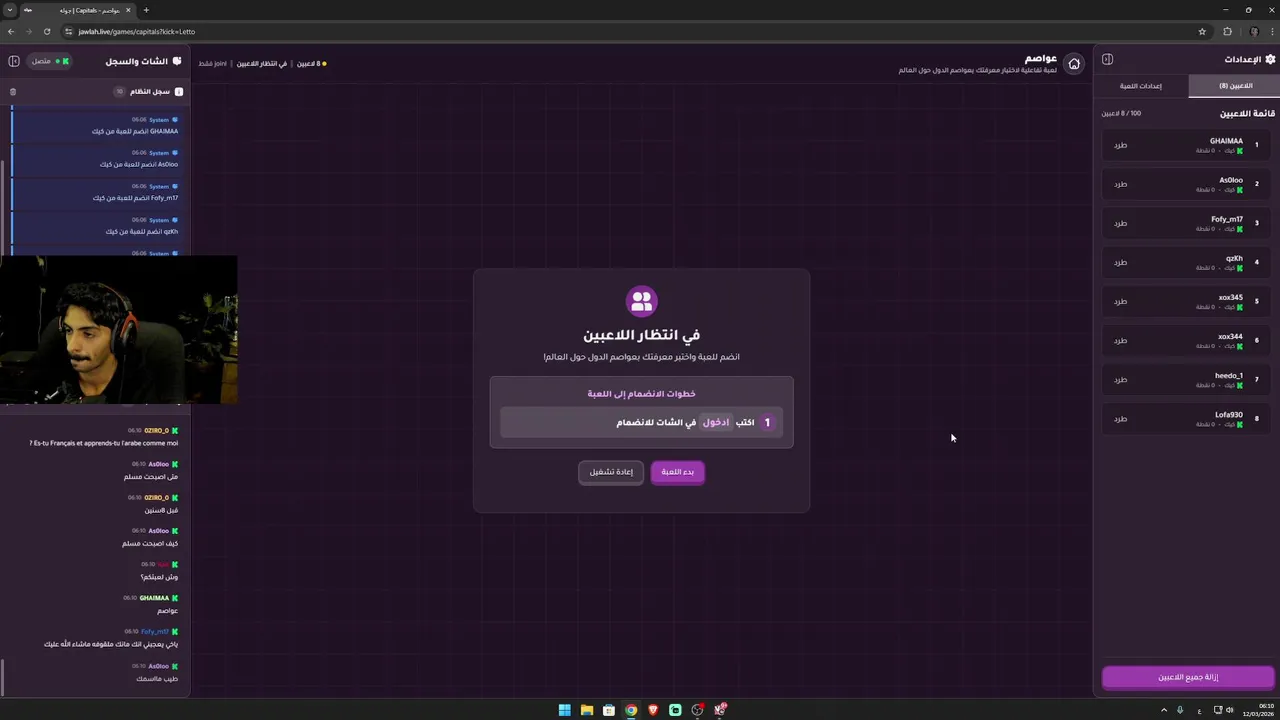Screen dimensions: 1280x720
Task: Open the Windows Start menu
Action: [565, 710]
